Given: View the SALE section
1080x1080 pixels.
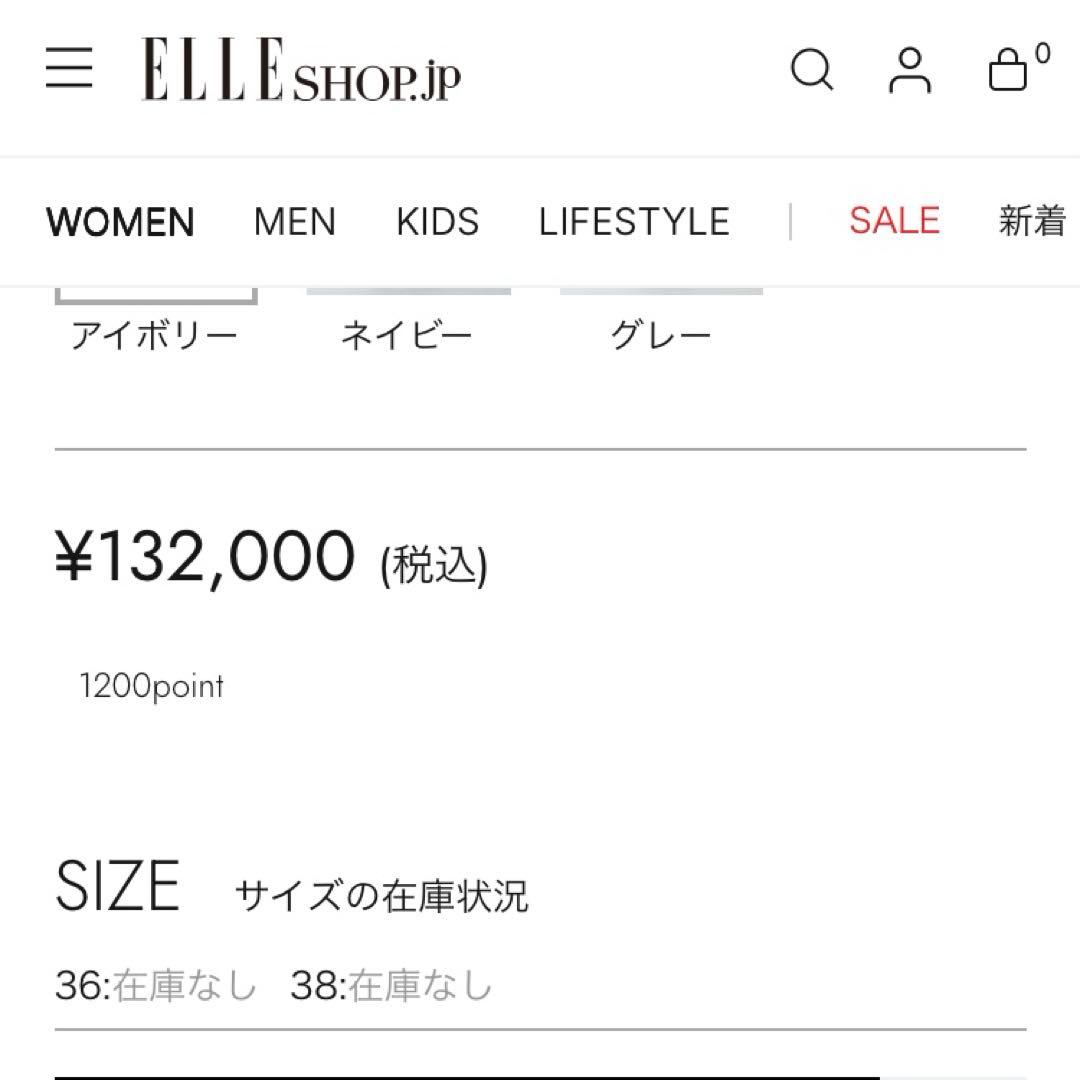Looking at the screenshot, I should 891,221.
